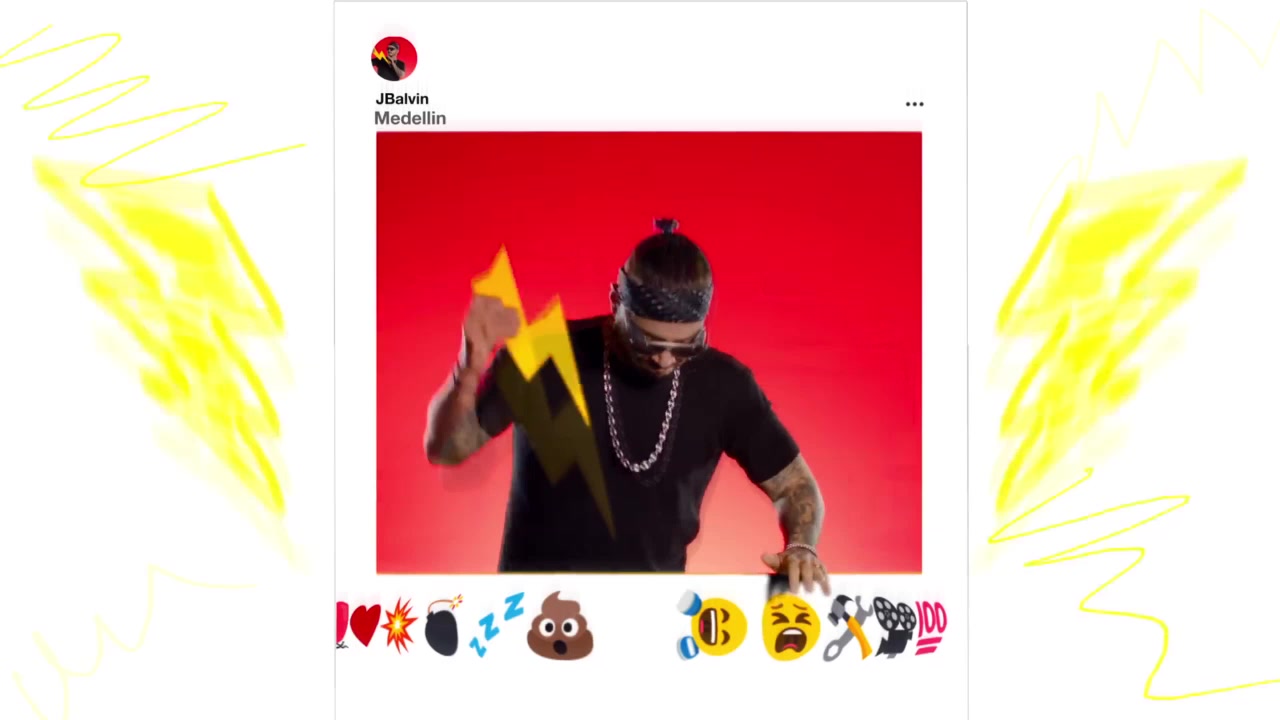The height and width of the screenshot is (720, 1280).
Task: Click the JBalvin username
Action: click(402, 99)
